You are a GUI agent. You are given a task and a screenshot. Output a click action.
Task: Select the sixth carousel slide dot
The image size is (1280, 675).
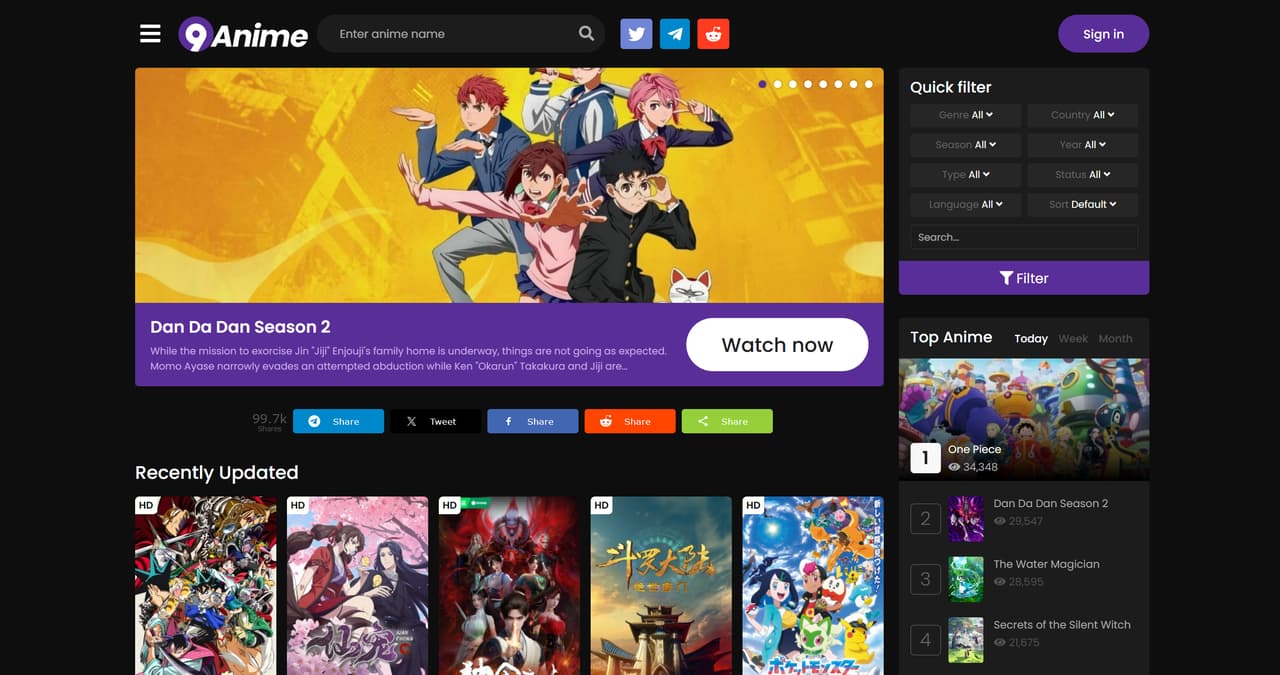838,84
